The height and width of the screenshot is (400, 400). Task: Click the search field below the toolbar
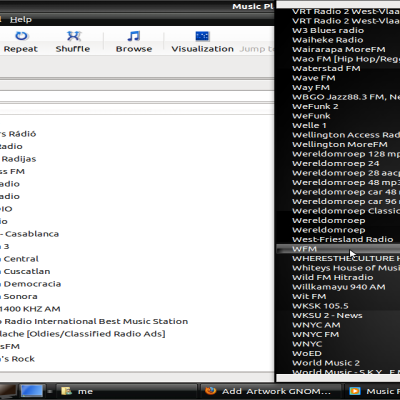pos(137,96)
